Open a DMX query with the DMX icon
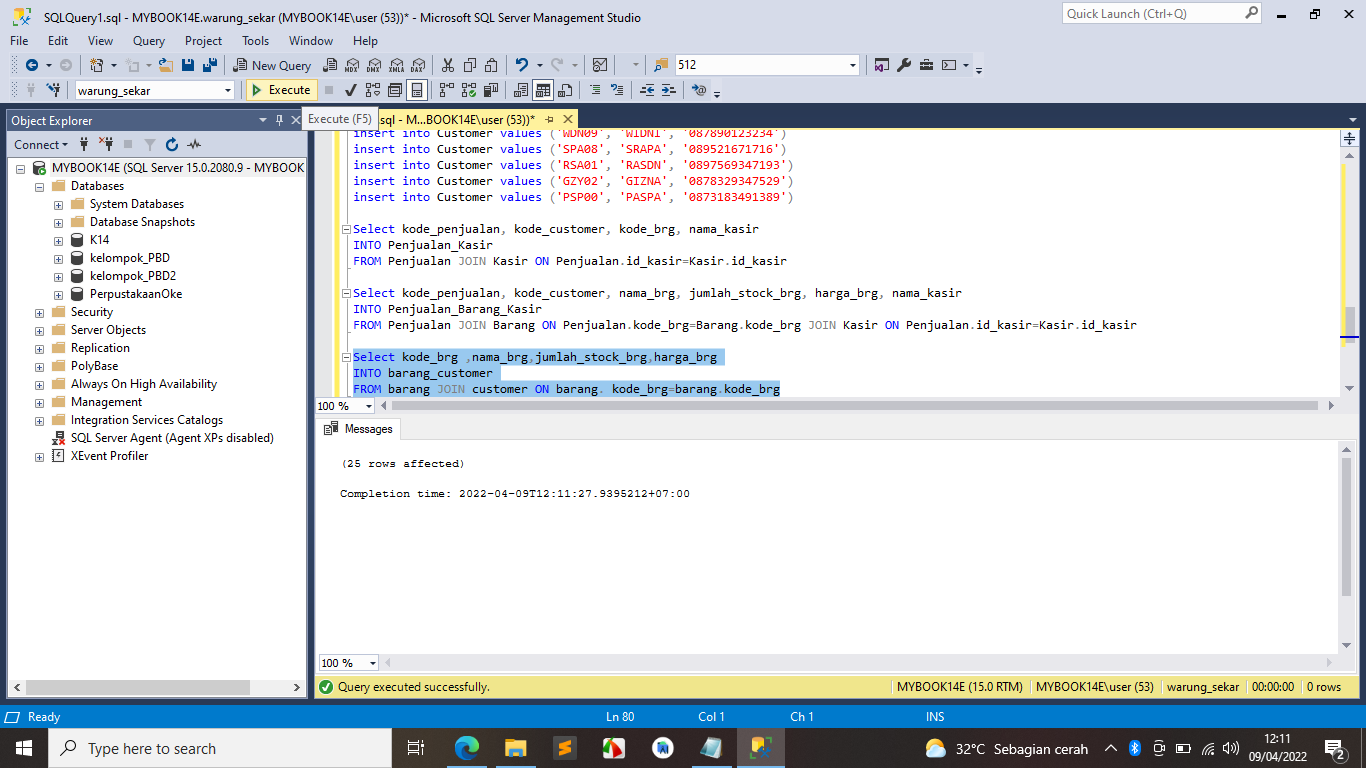The width and height of the screenshot is (1366, 768). pos(374,65)
